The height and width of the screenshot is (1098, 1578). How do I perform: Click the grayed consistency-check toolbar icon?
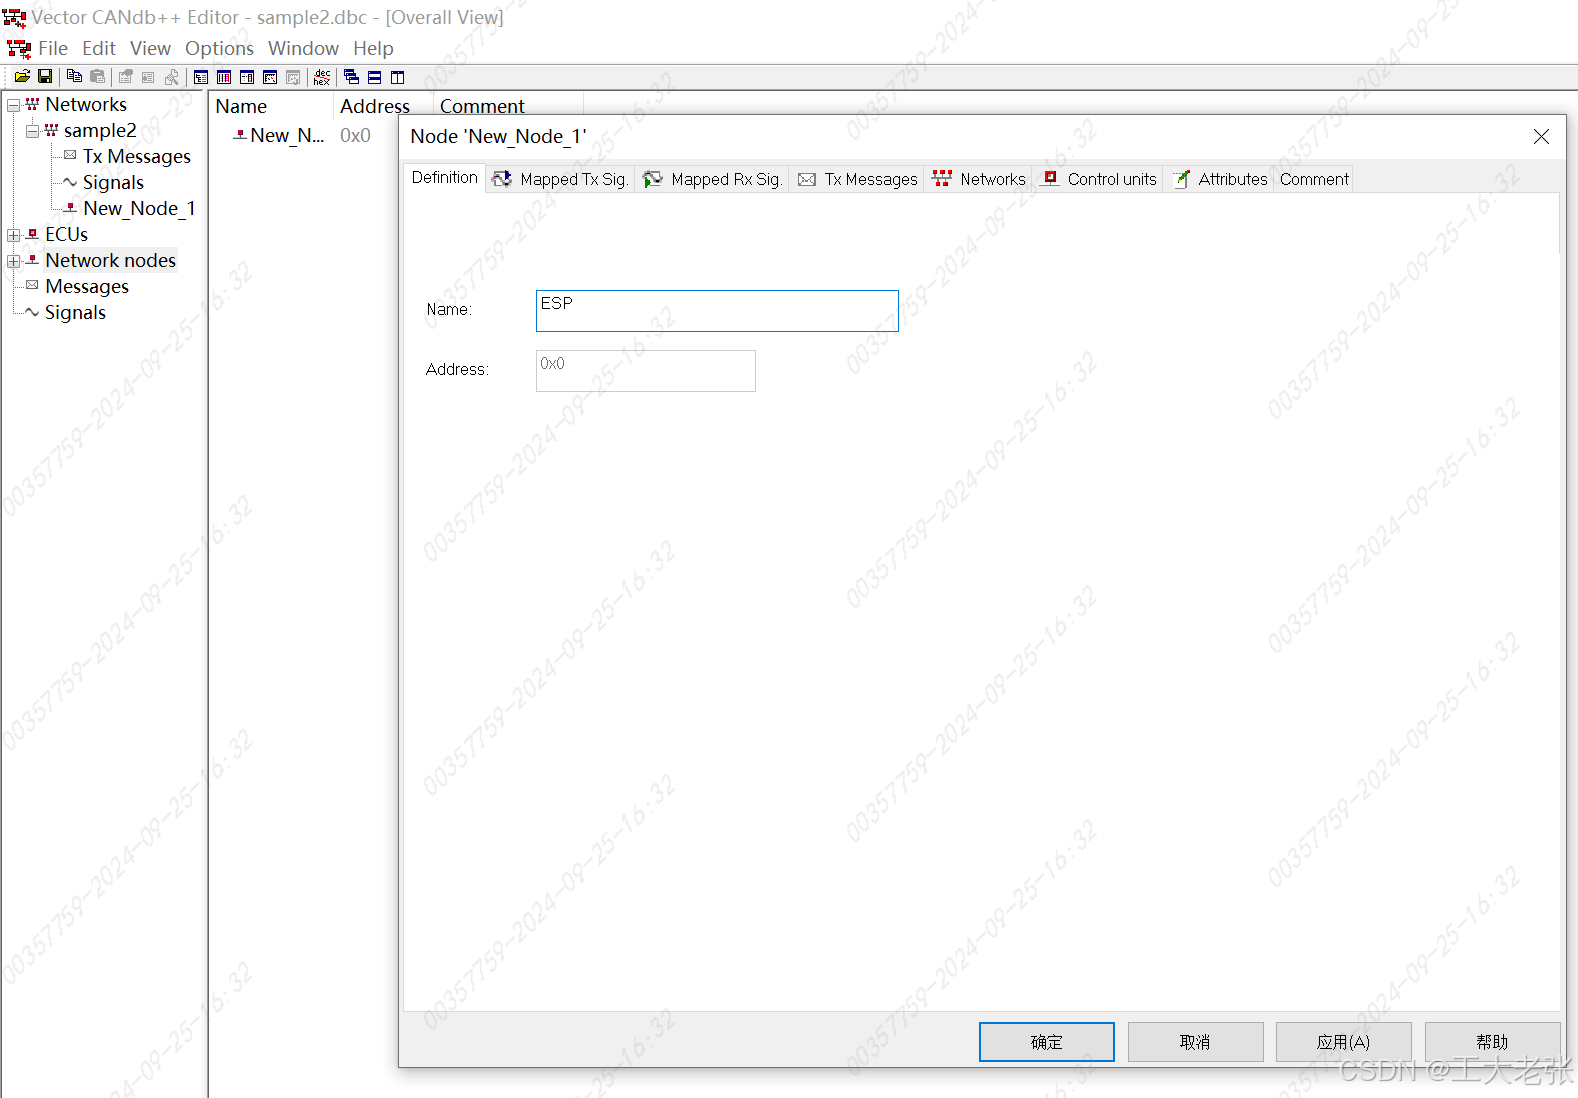[172, 77]
